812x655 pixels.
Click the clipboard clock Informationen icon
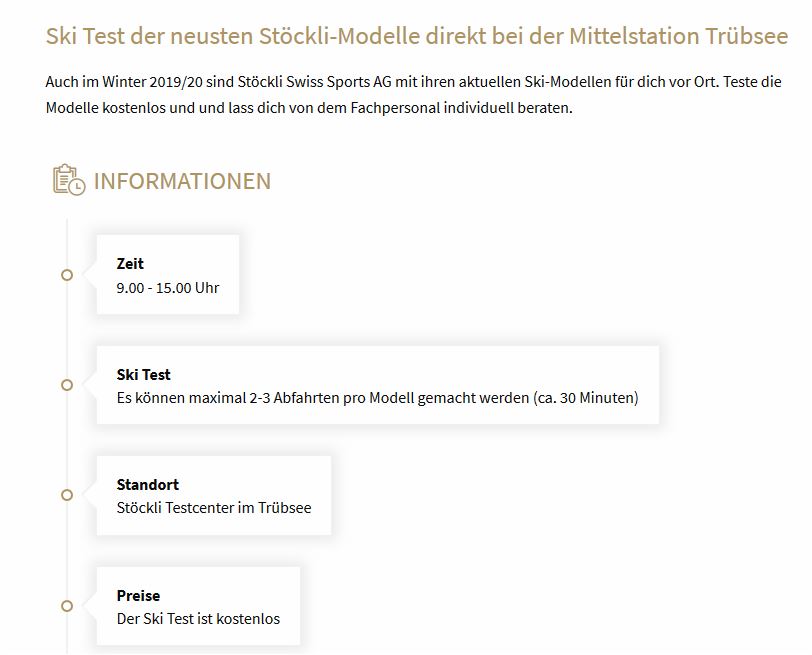69,180
